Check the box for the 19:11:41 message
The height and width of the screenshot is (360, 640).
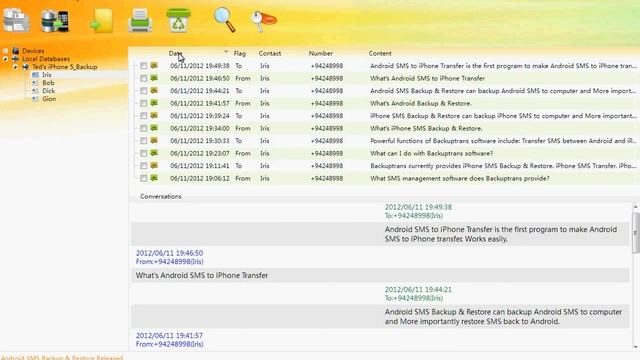[x=144, y=166]
